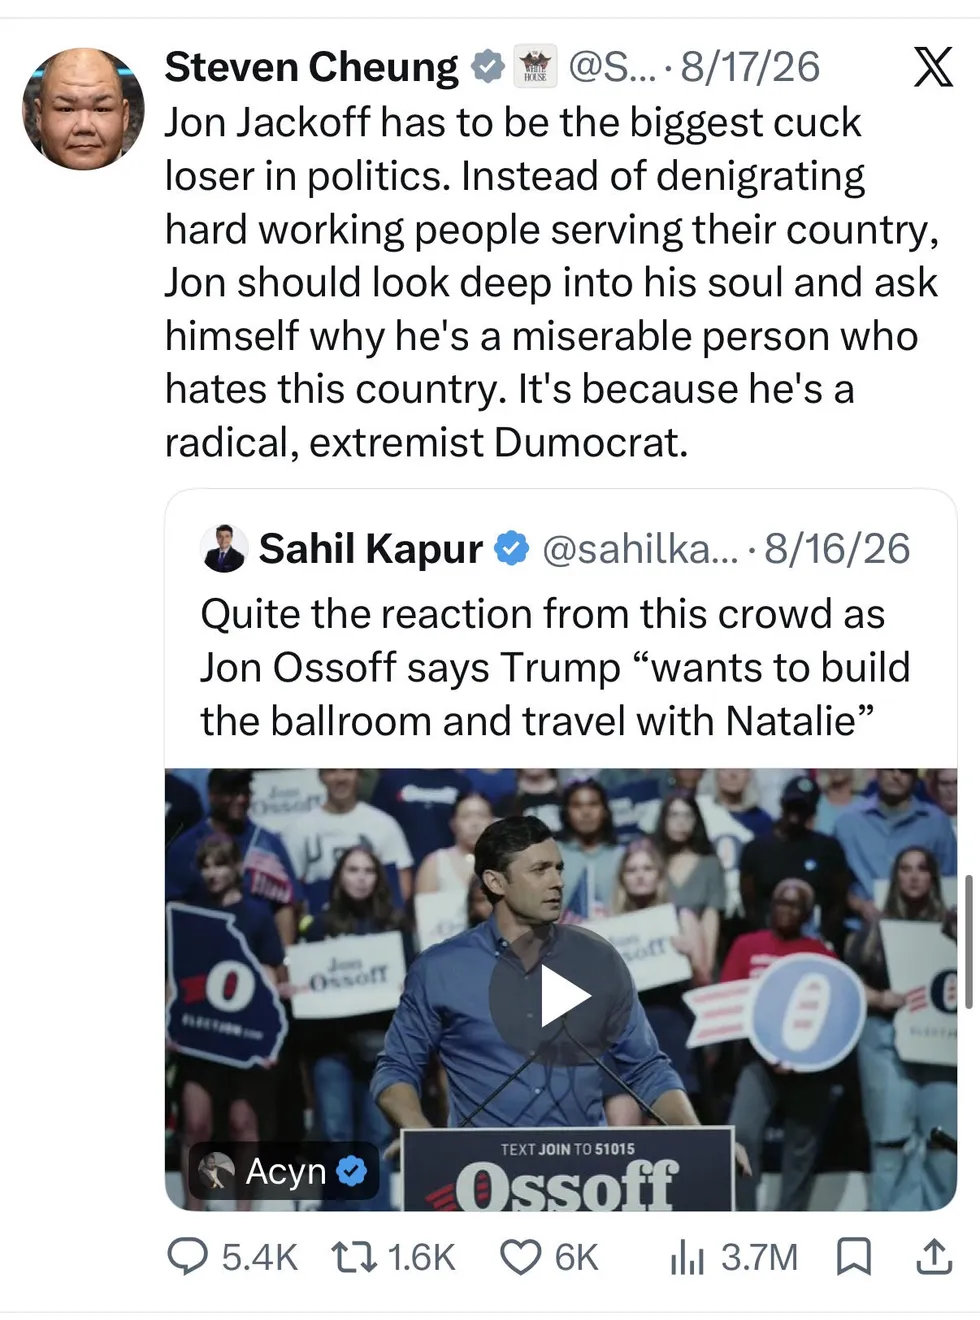Screen dimensions: 980x1320
Task: Open the quoted tweet text about Jon Ossoff
Action: 555,667
